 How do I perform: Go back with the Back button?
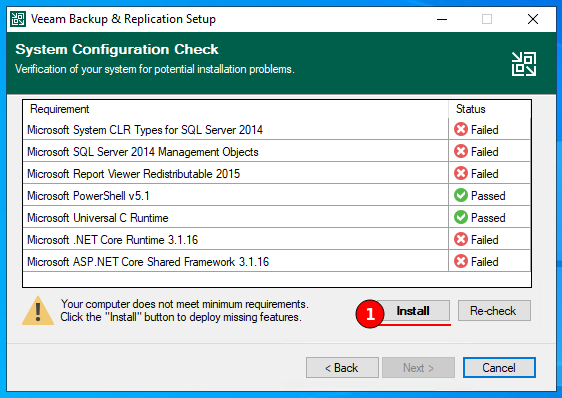pos(342,368)
